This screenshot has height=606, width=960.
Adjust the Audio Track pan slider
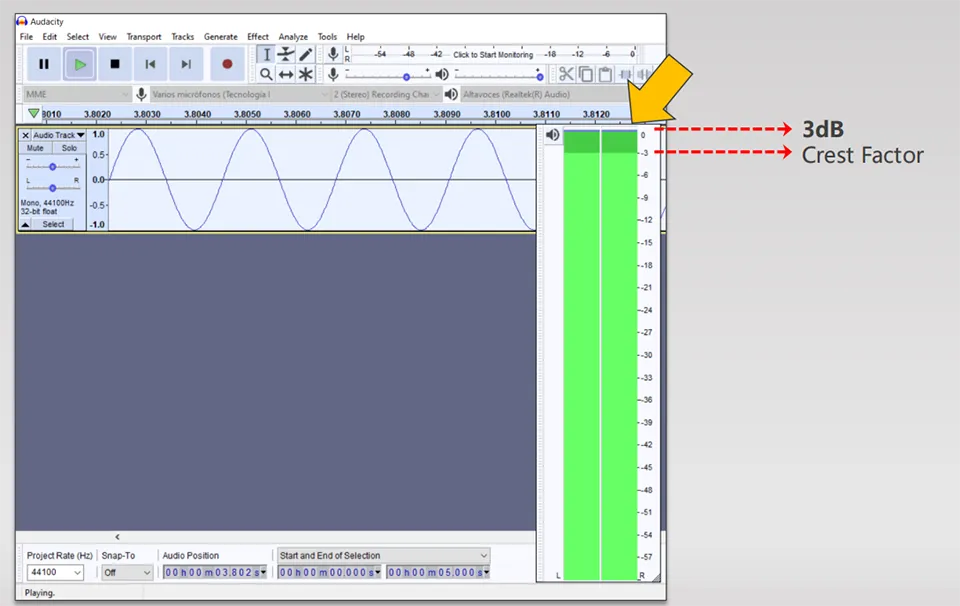(53, 188)
